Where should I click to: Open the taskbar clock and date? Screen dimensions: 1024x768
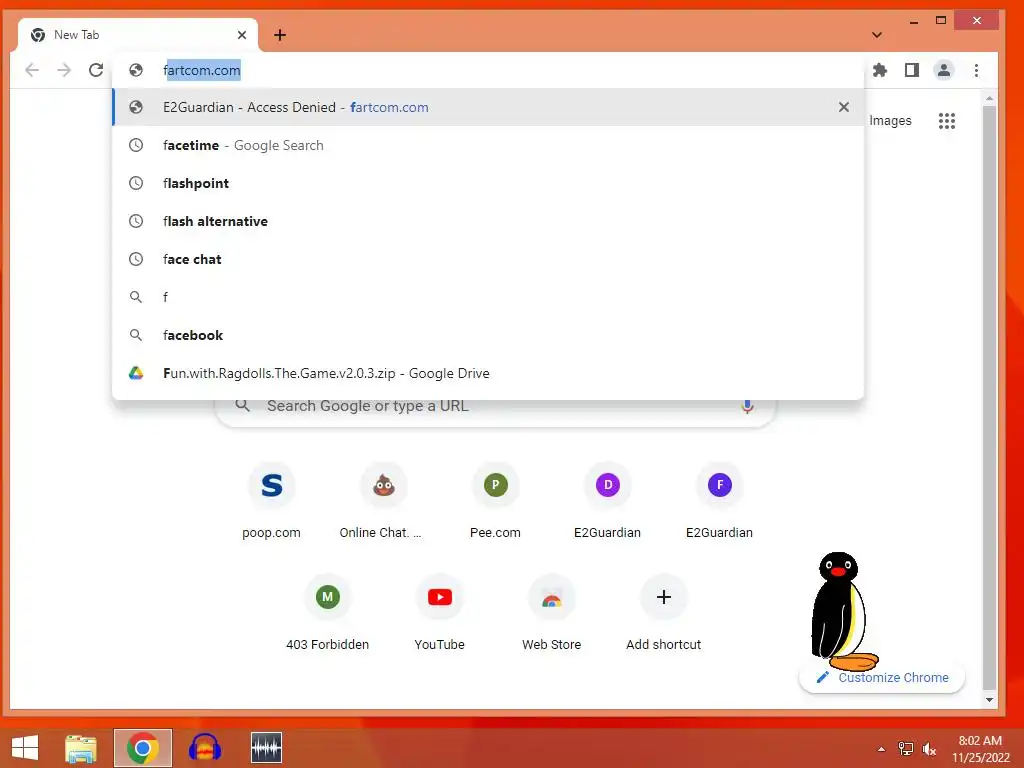click(980, 749)
